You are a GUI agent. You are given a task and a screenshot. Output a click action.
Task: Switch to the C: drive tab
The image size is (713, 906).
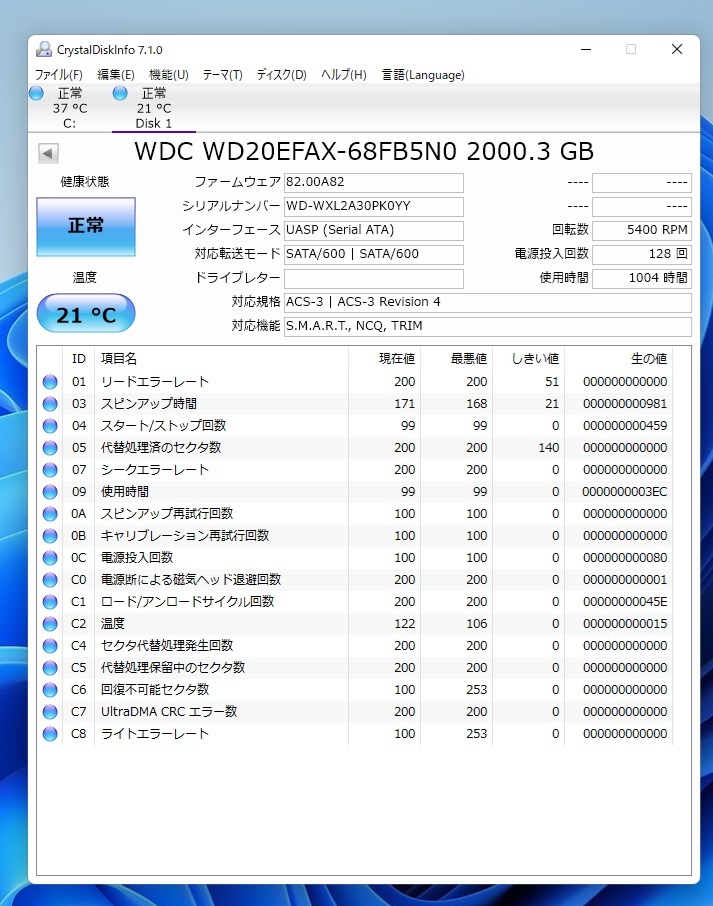pyautogui.click(x=70, y=108)
